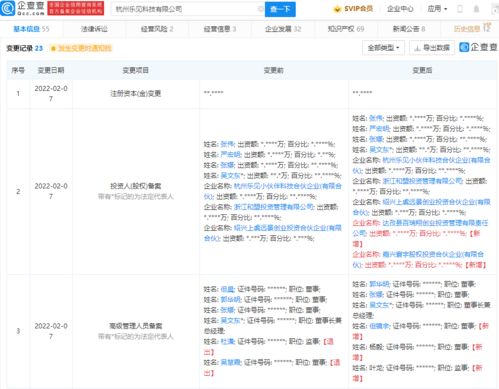Clear the search box with the X icon
499x389 pixels.
tap(260, 9)
